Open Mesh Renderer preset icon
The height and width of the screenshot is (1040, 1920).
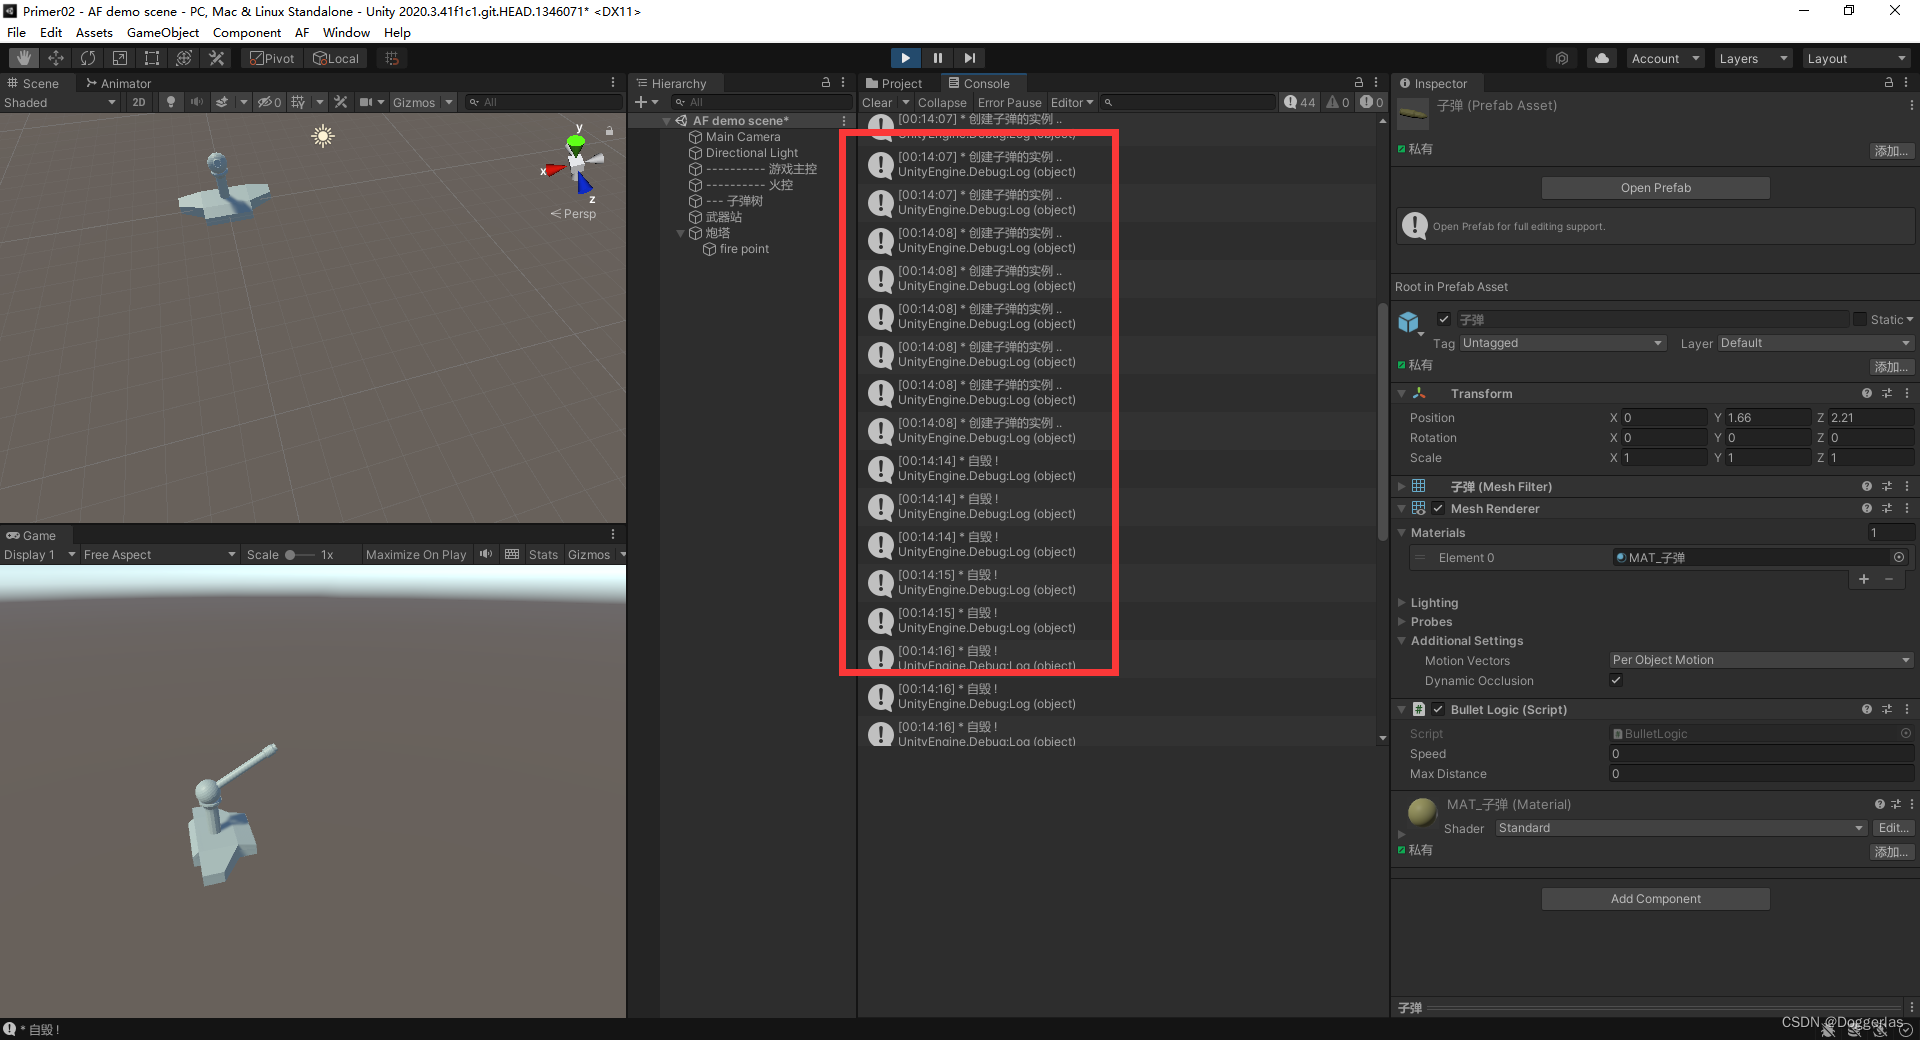pos(1887,509)
